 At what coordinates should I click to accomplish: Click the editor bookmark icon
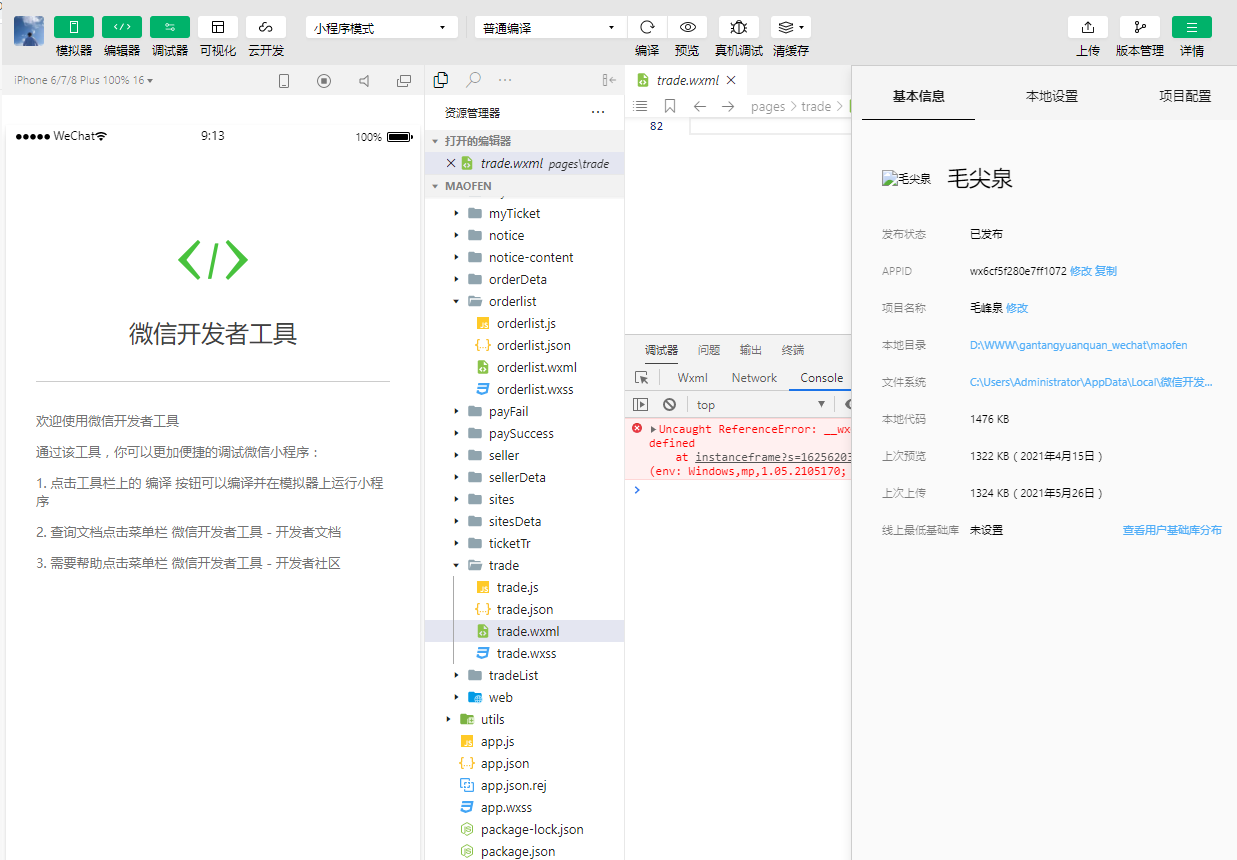pyautogui.click(x=670, y=106)
